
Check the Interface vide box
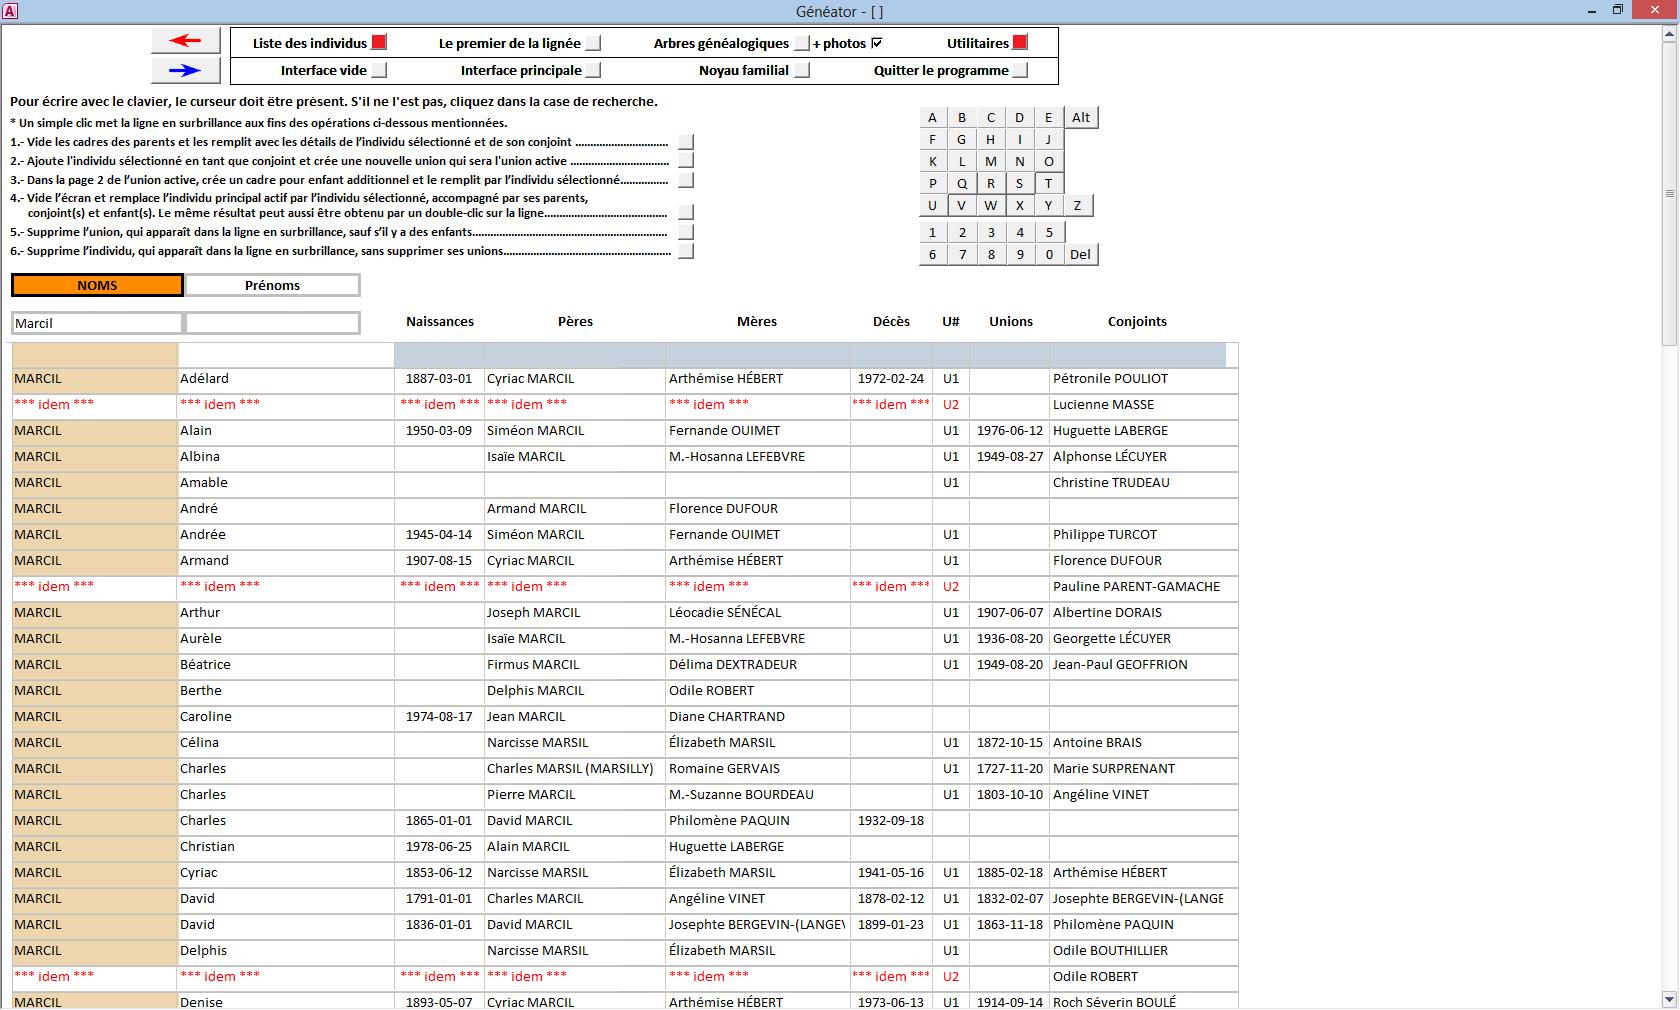tap(379, 70)
